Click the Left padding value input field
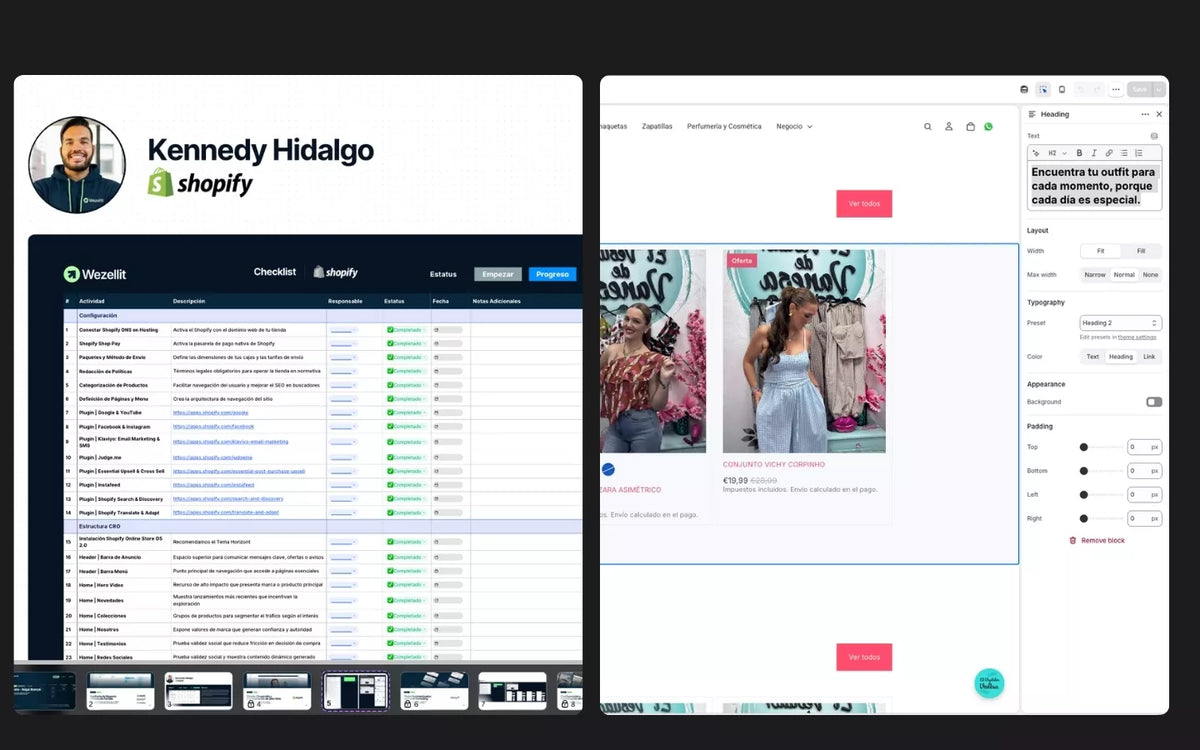This screenshot has height=750, width=1200. 1144,495
